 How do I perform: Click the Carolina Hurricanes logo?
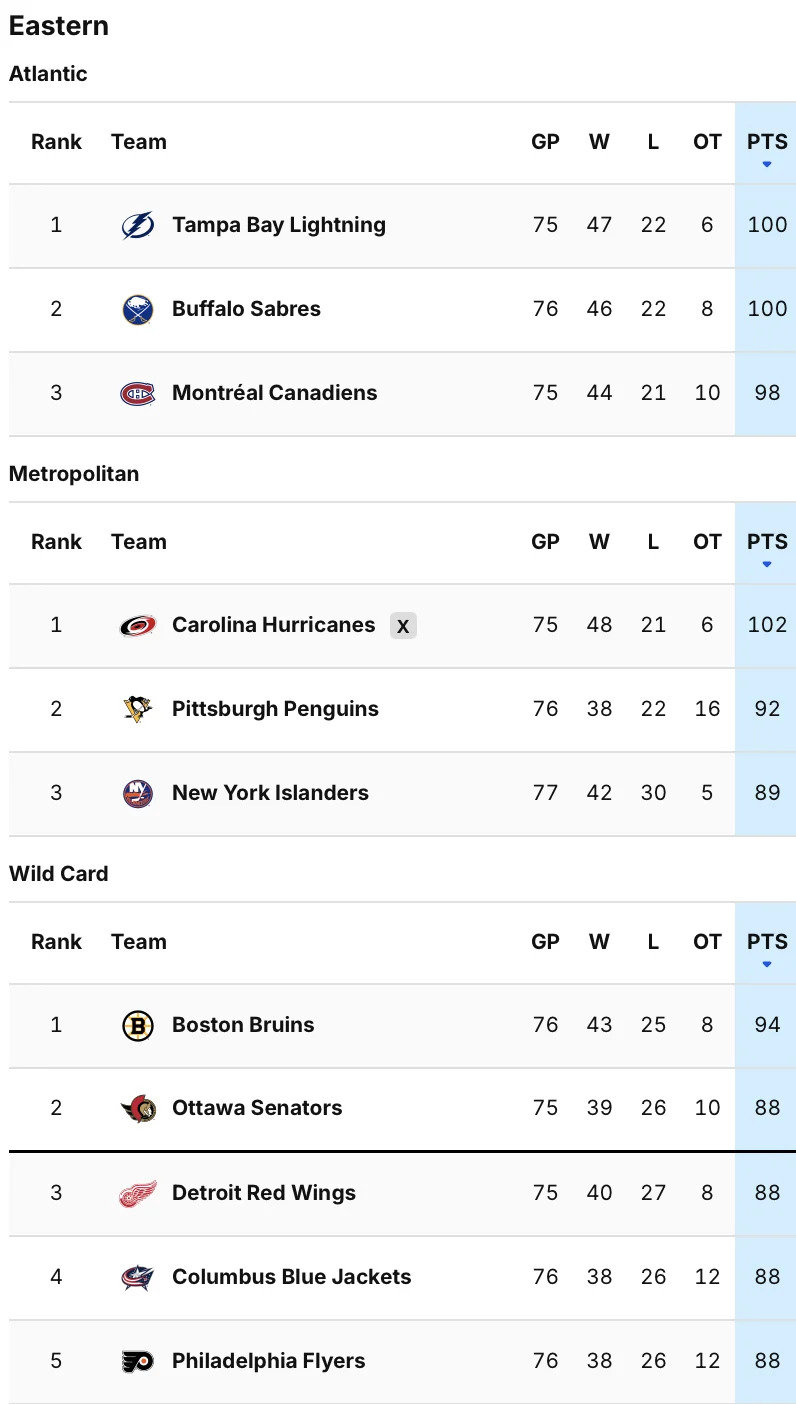pyautogui.click(x=138, y=626)
